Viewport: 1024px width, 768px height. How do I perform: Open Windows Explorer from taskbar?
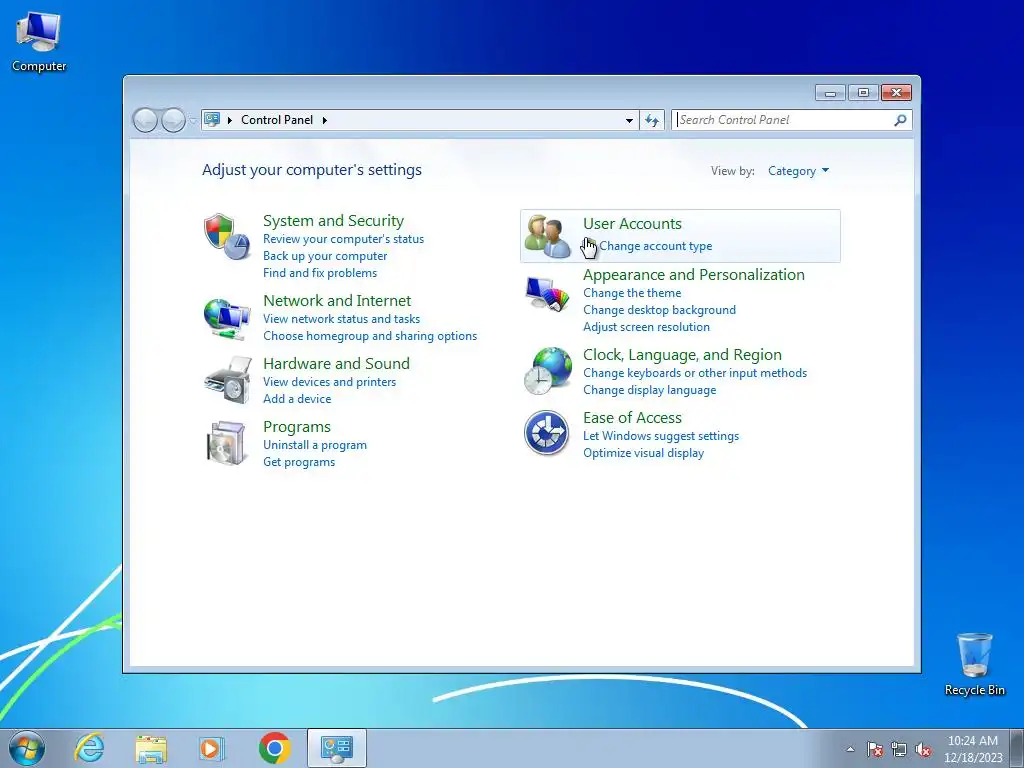(151, 748)
